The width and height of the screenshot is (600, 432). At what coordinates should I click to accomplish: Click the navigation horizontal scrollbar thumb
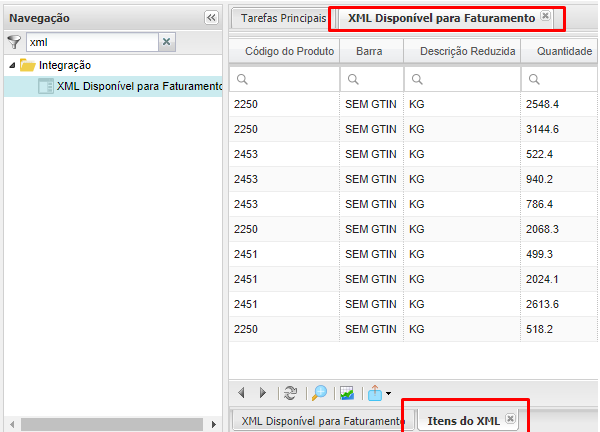[x=112, y=424]
